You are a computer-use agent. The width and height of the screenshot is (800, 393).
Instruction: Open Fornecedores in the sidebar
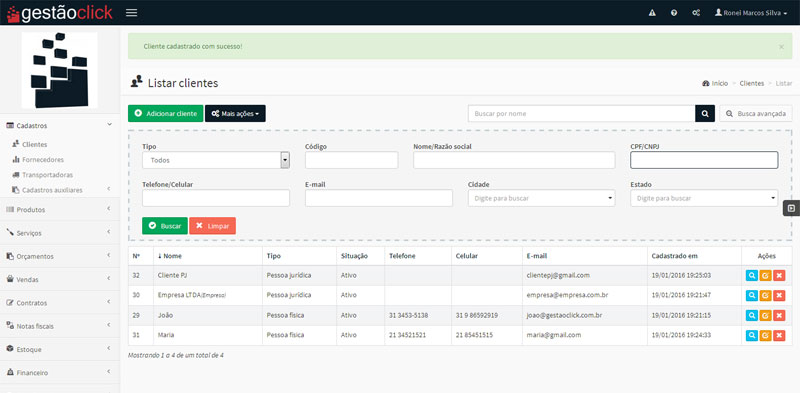click(42, 160)
